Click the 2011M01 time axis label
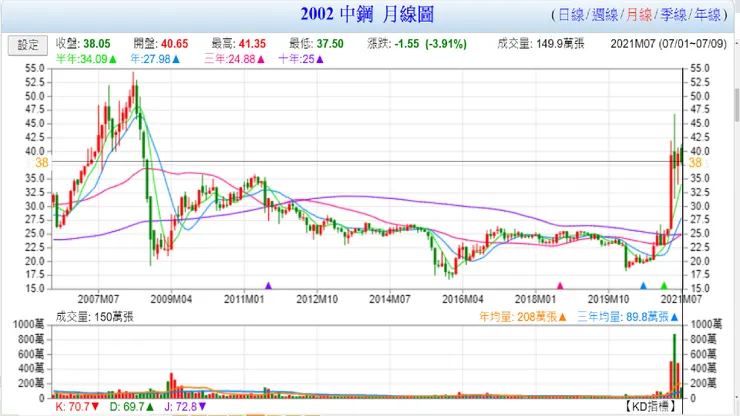 [244, 299]
